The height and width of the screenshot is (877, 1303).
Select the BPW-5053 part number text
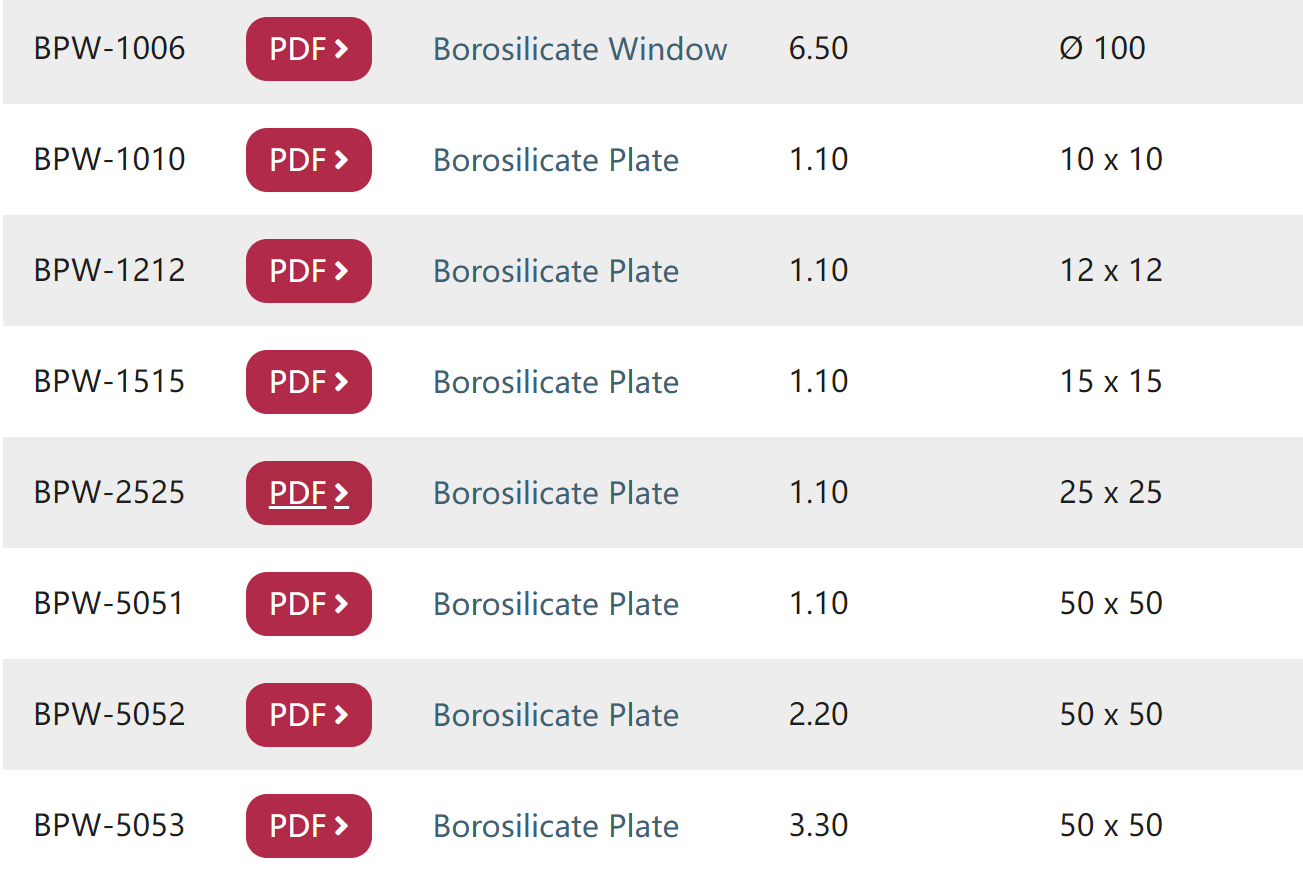click(110, 825)
